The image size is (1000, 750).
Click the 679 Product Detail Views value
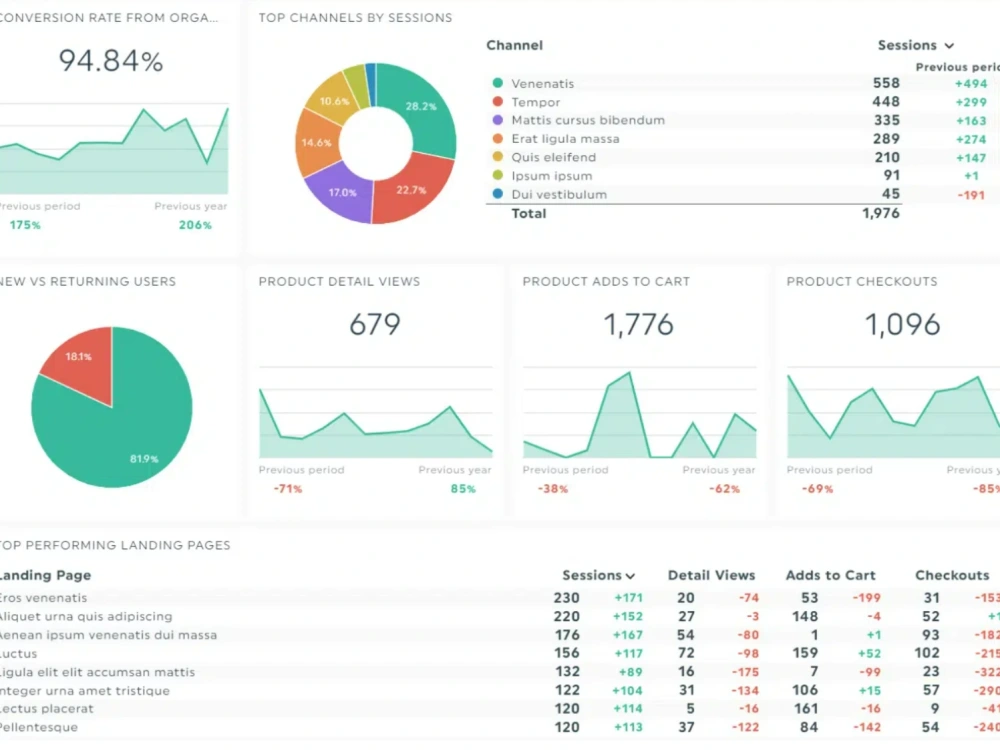(375, 325)
